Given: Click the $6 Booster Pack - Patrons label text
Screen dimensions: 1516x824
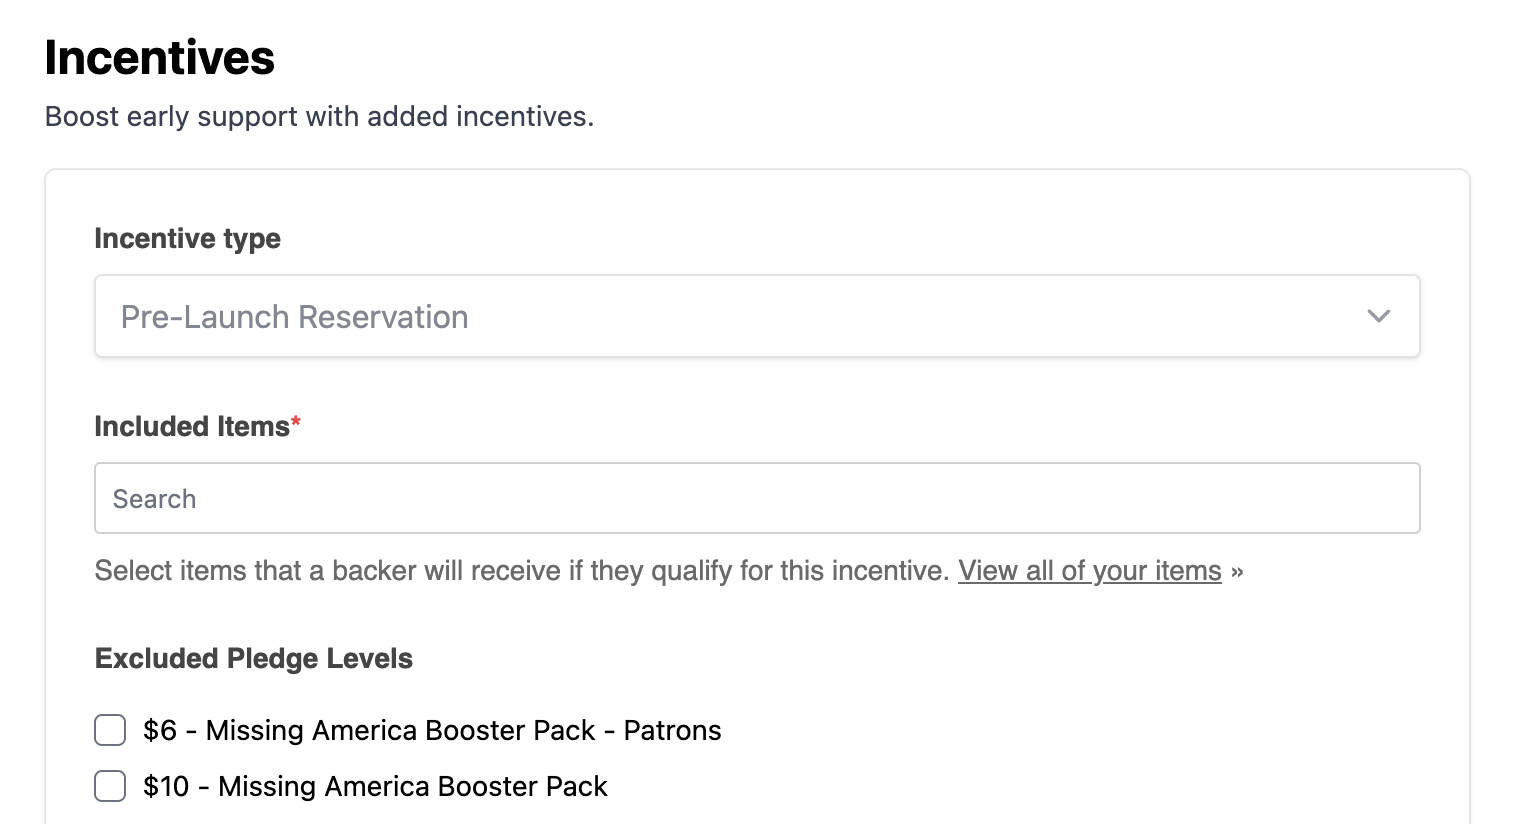Looking at the screenshot, I should [432, 731].
